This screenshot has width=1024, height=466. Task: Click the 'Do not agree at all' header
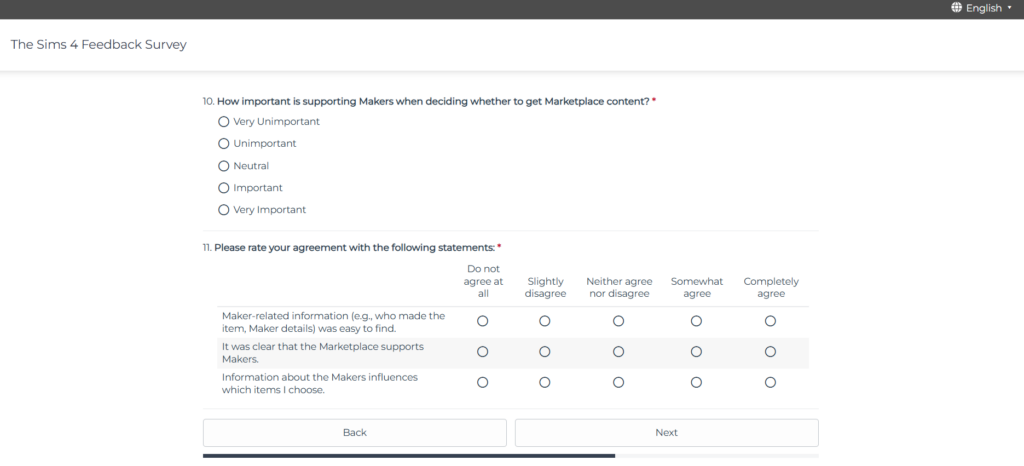point(483,281)
